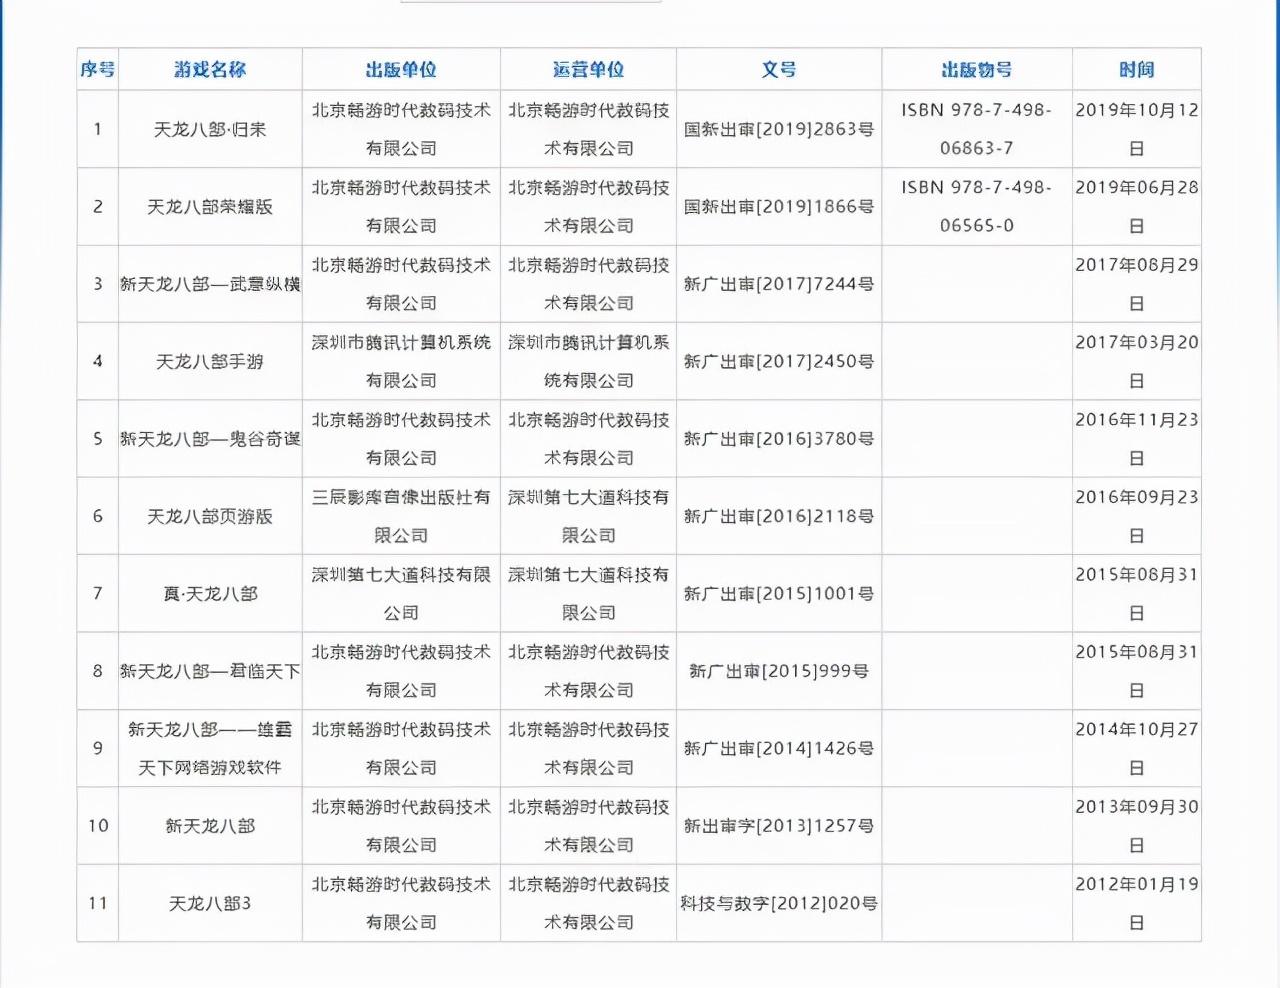Select the game name 新天龙八部—君临天下
The width and height of the screenshot is (1280, 988).
coord(210,671)
